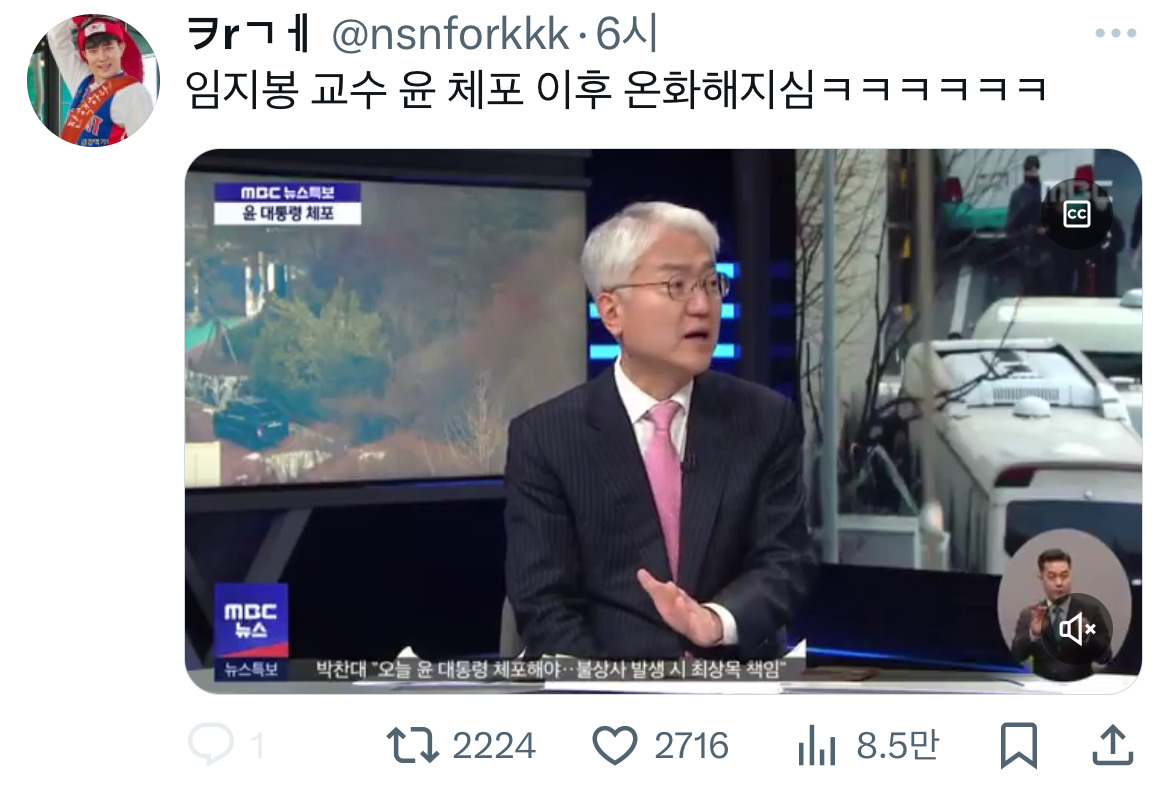Click the 2716 like count
The image size is (1170, 788).
[691, 746]
